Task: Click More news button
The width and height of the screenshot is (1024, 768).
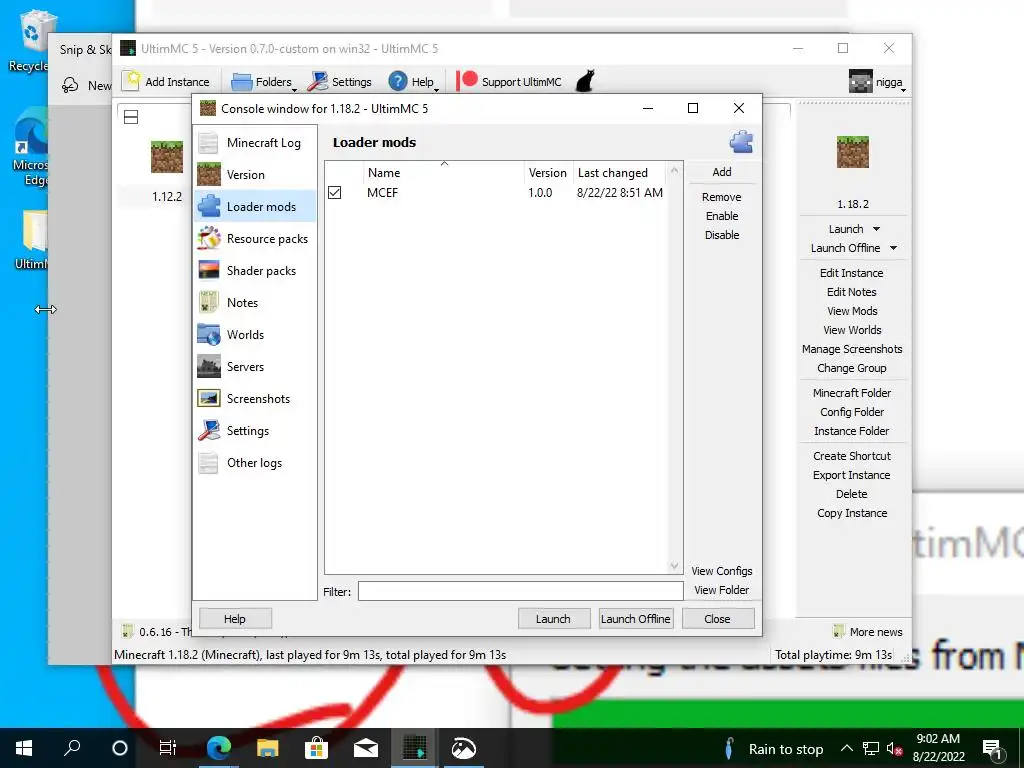Action: pos(868,632)
